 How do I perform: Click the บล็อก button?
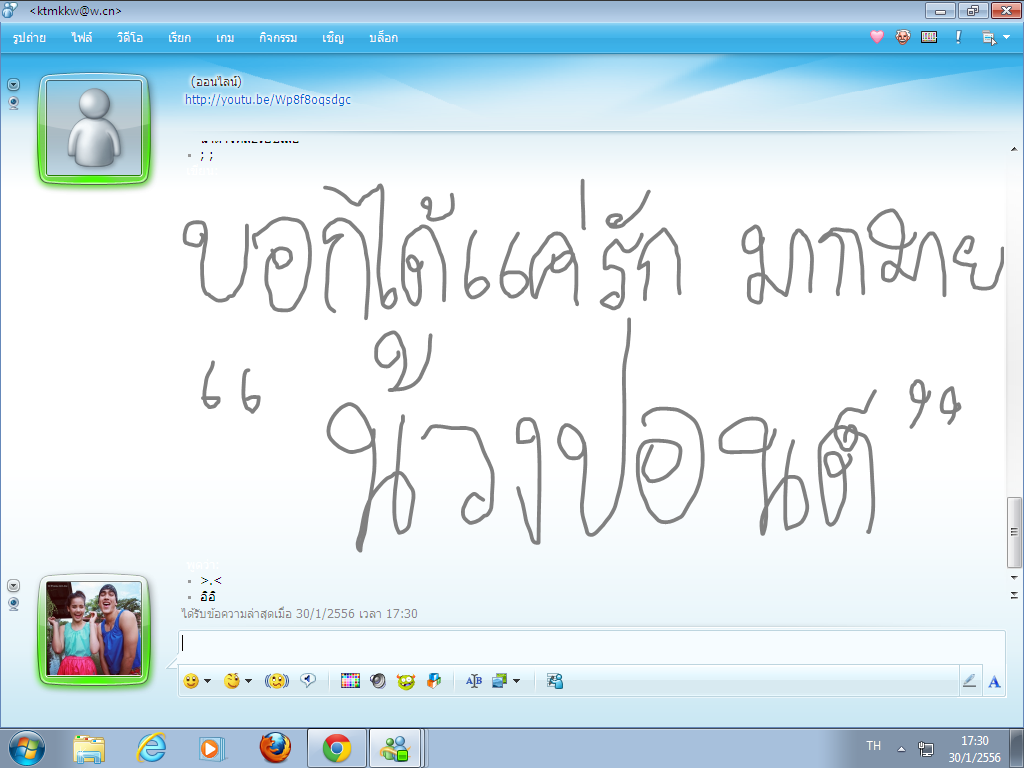click(x=383, y=38)
